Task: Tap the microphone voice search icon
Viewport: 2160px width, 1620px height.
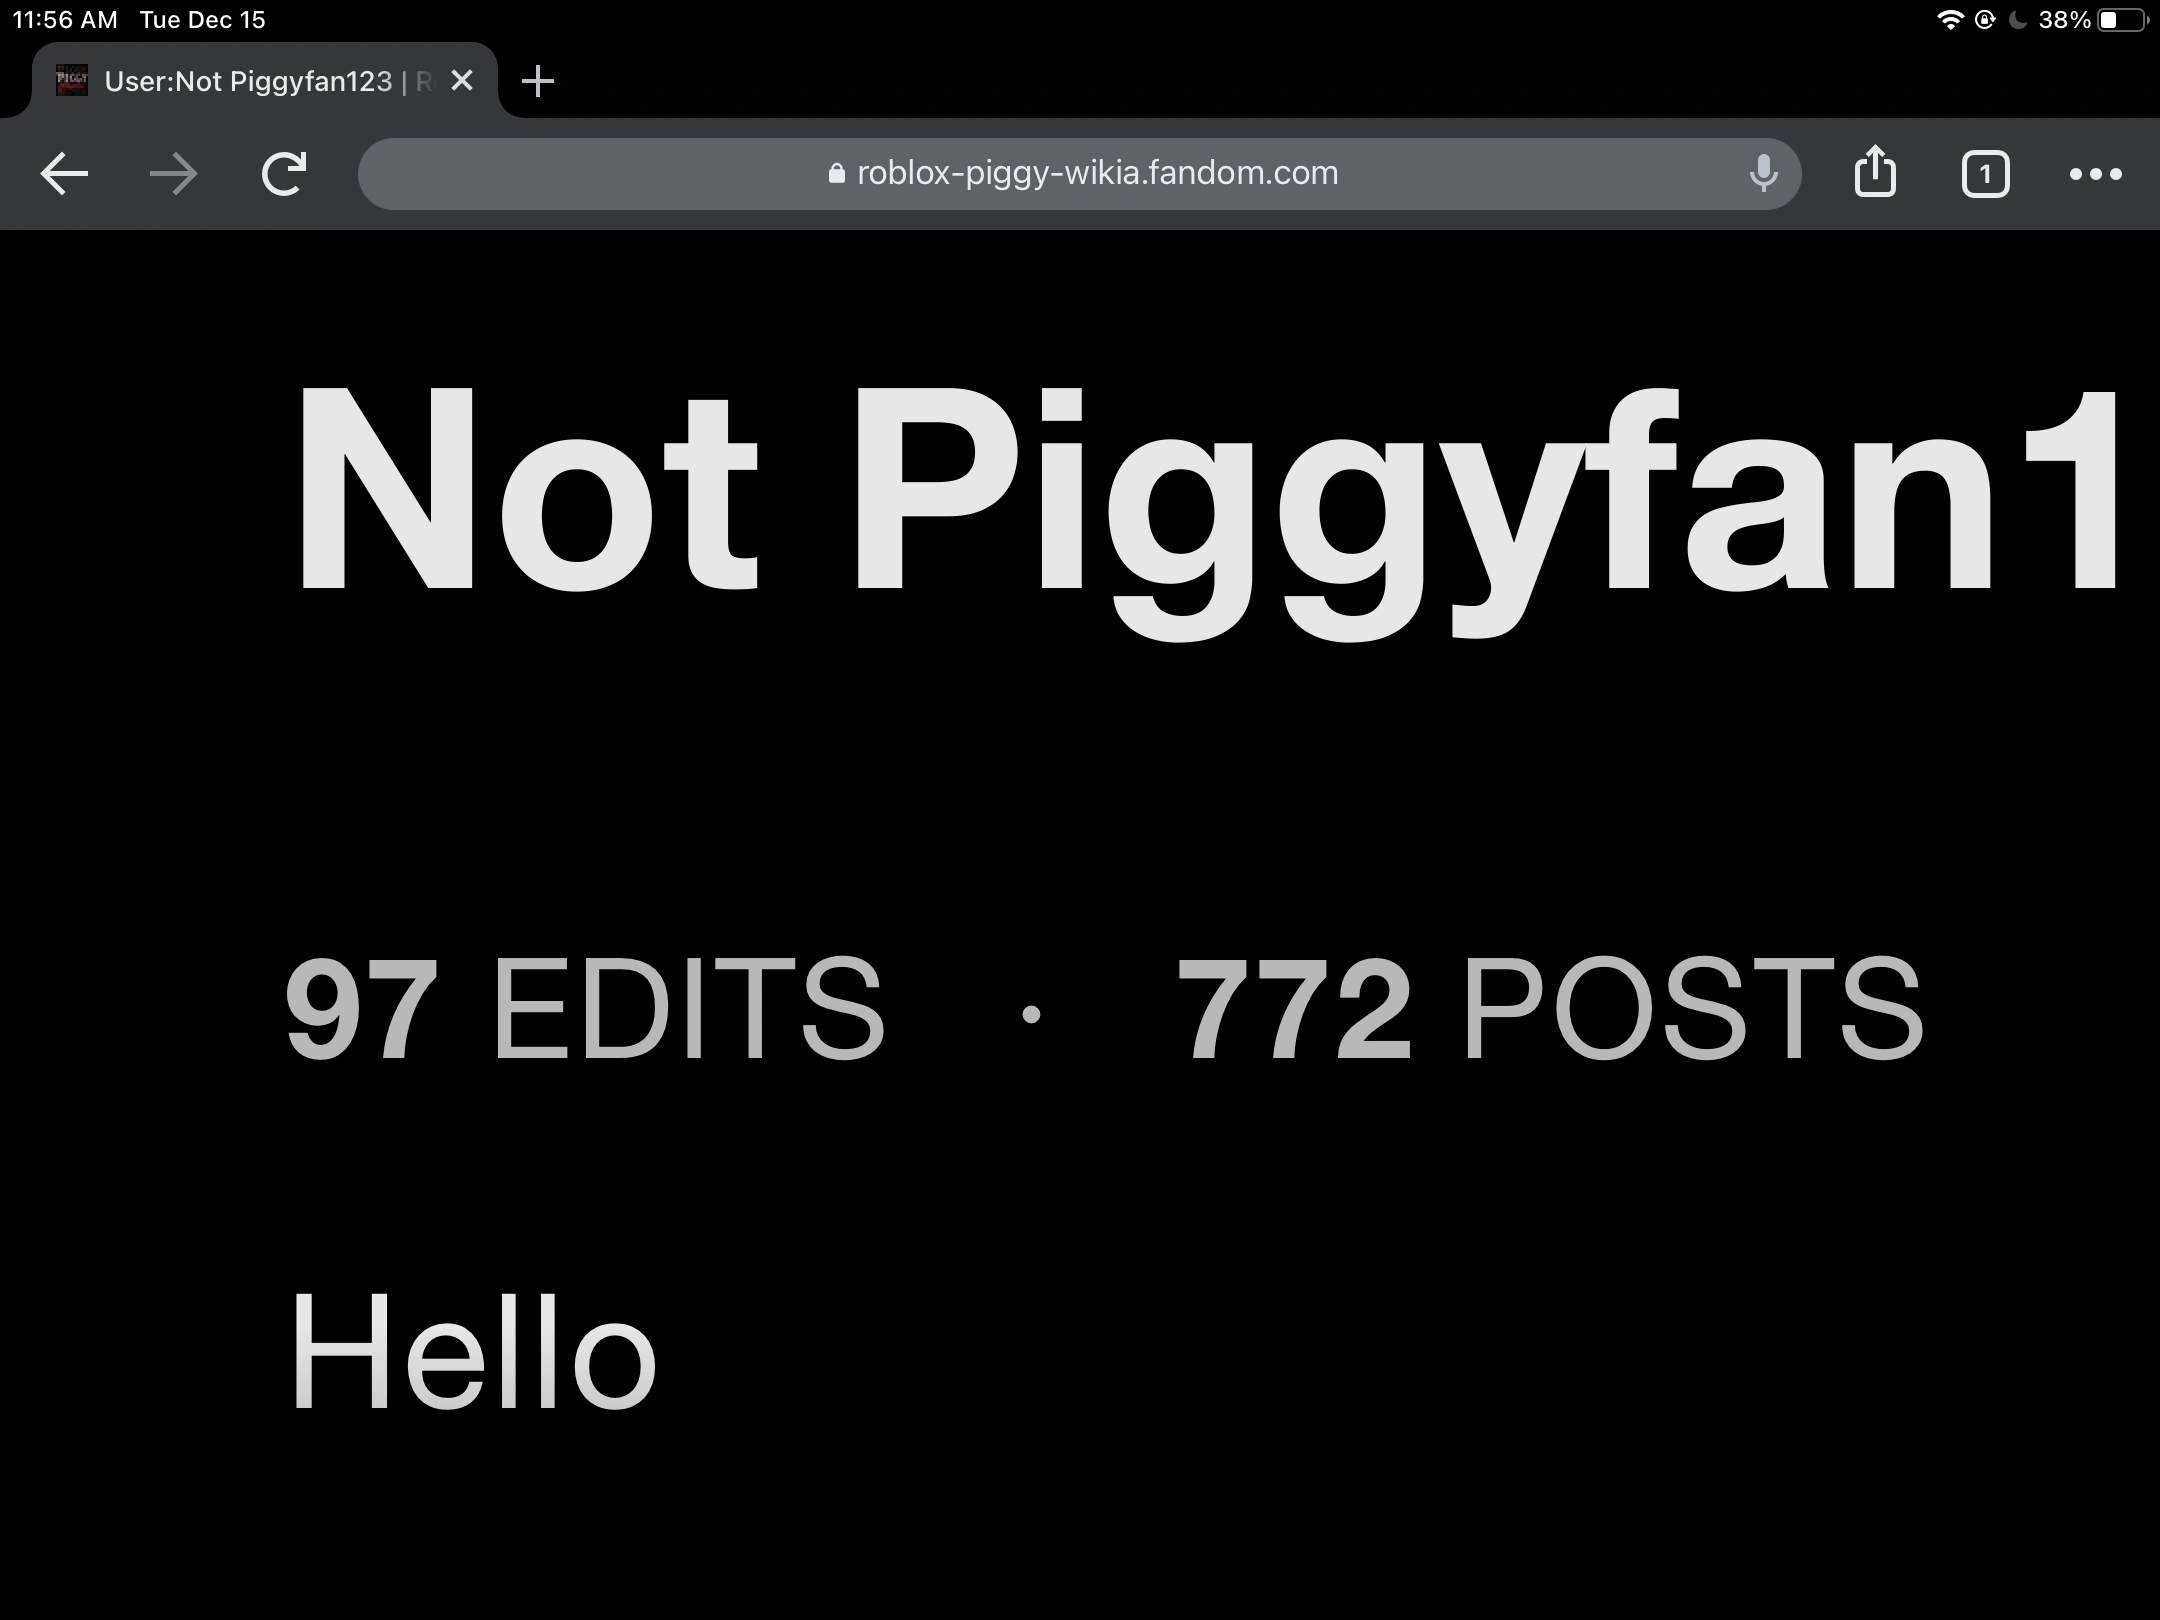Action: tap(1764, 174)
